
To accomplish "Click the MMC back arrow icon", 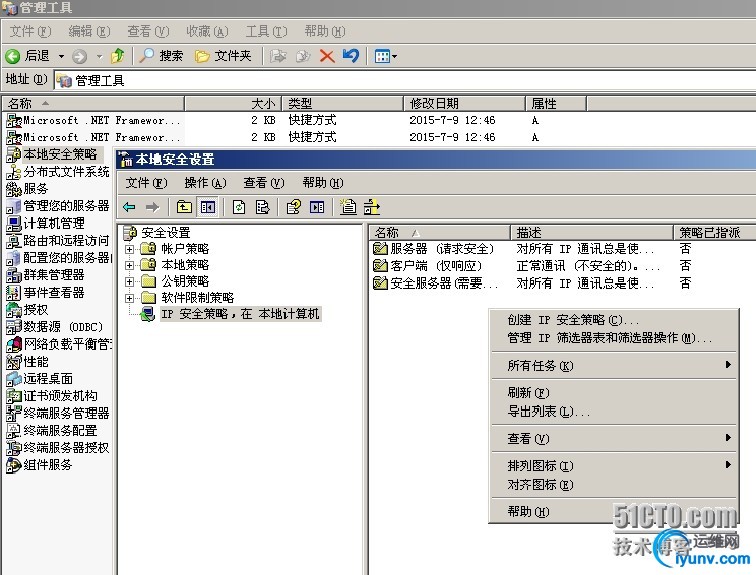I will pos(129,207).
